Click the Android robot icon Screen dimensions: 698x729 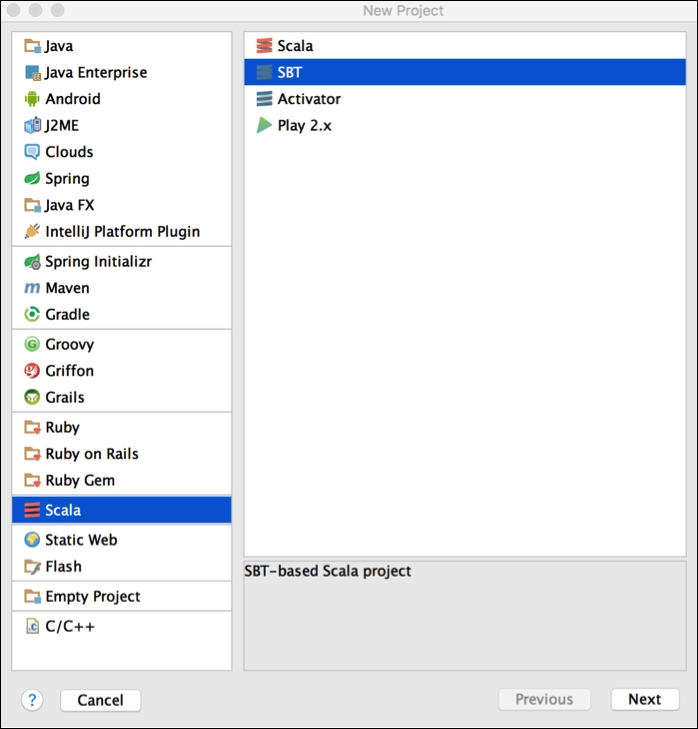point(32,99)
